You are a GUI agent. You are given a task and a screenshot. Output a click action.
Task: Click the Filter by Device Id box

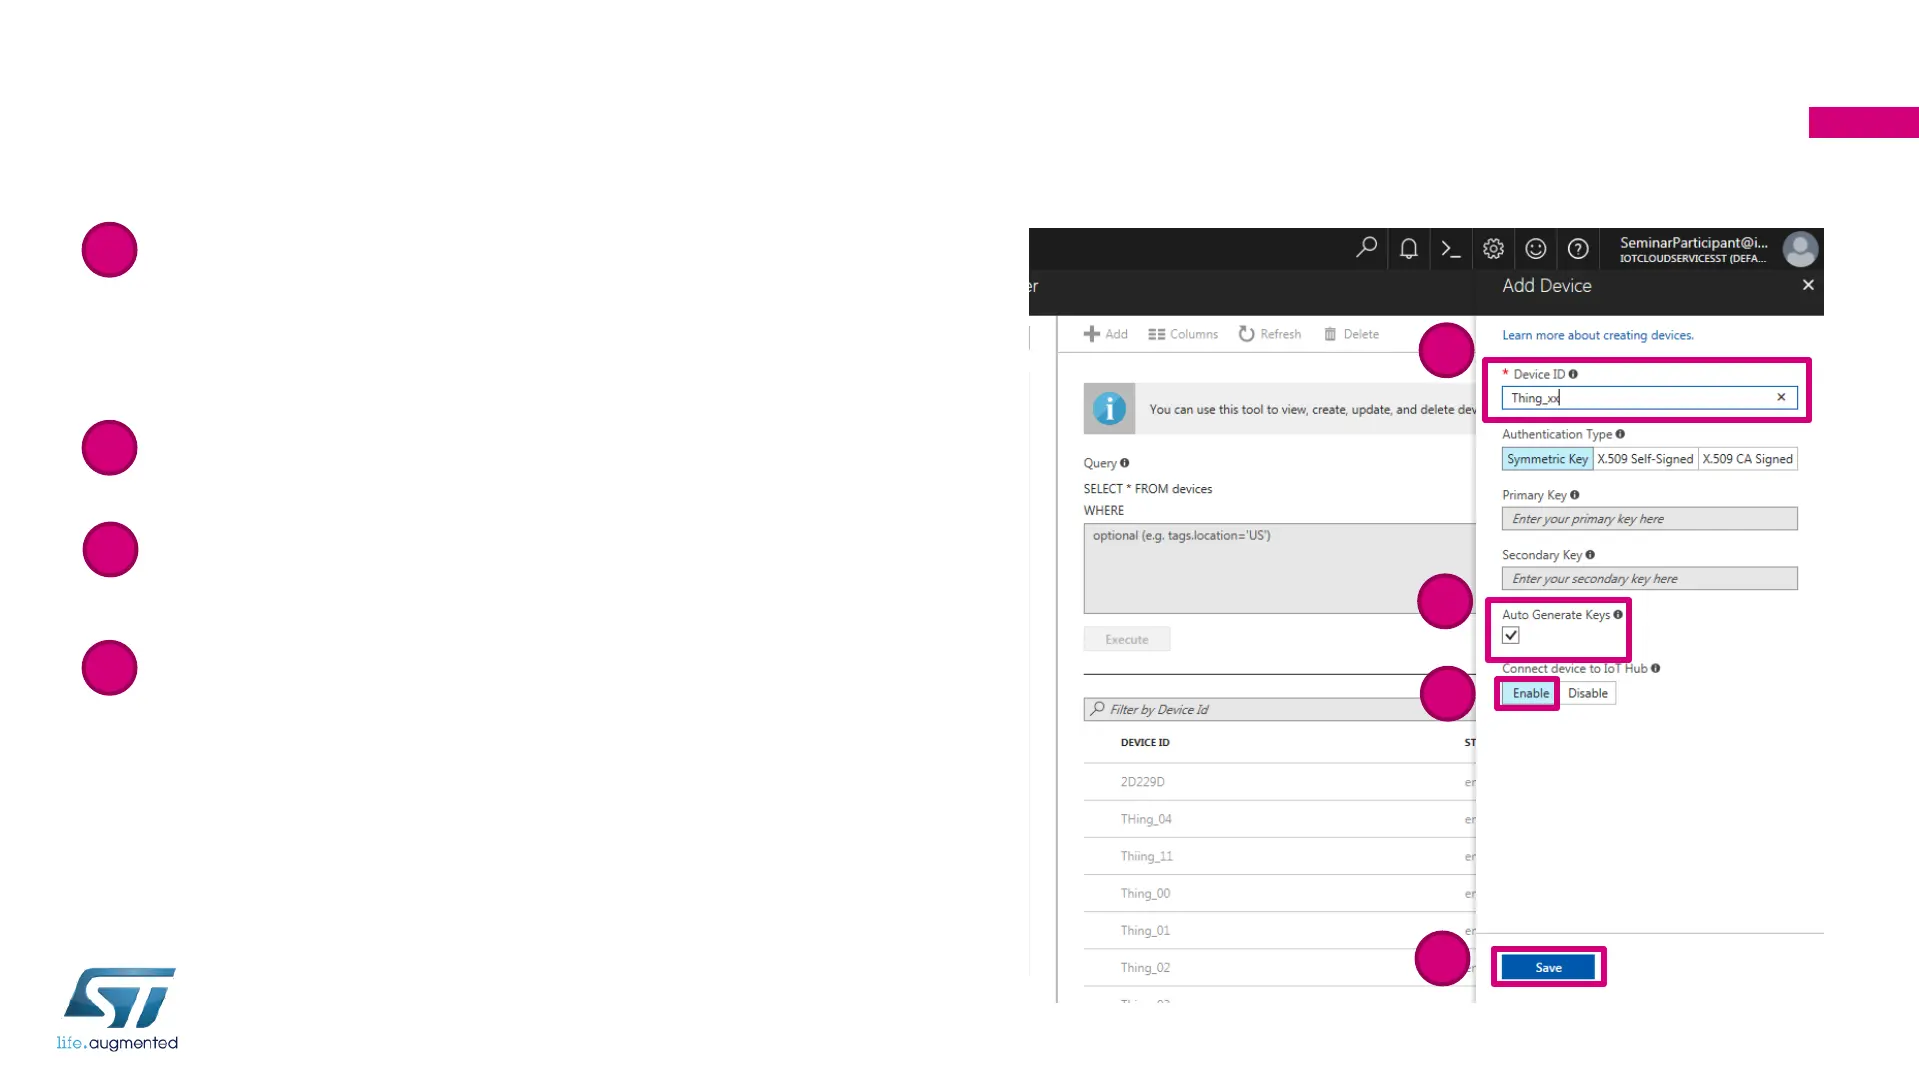coord(1279,709)
